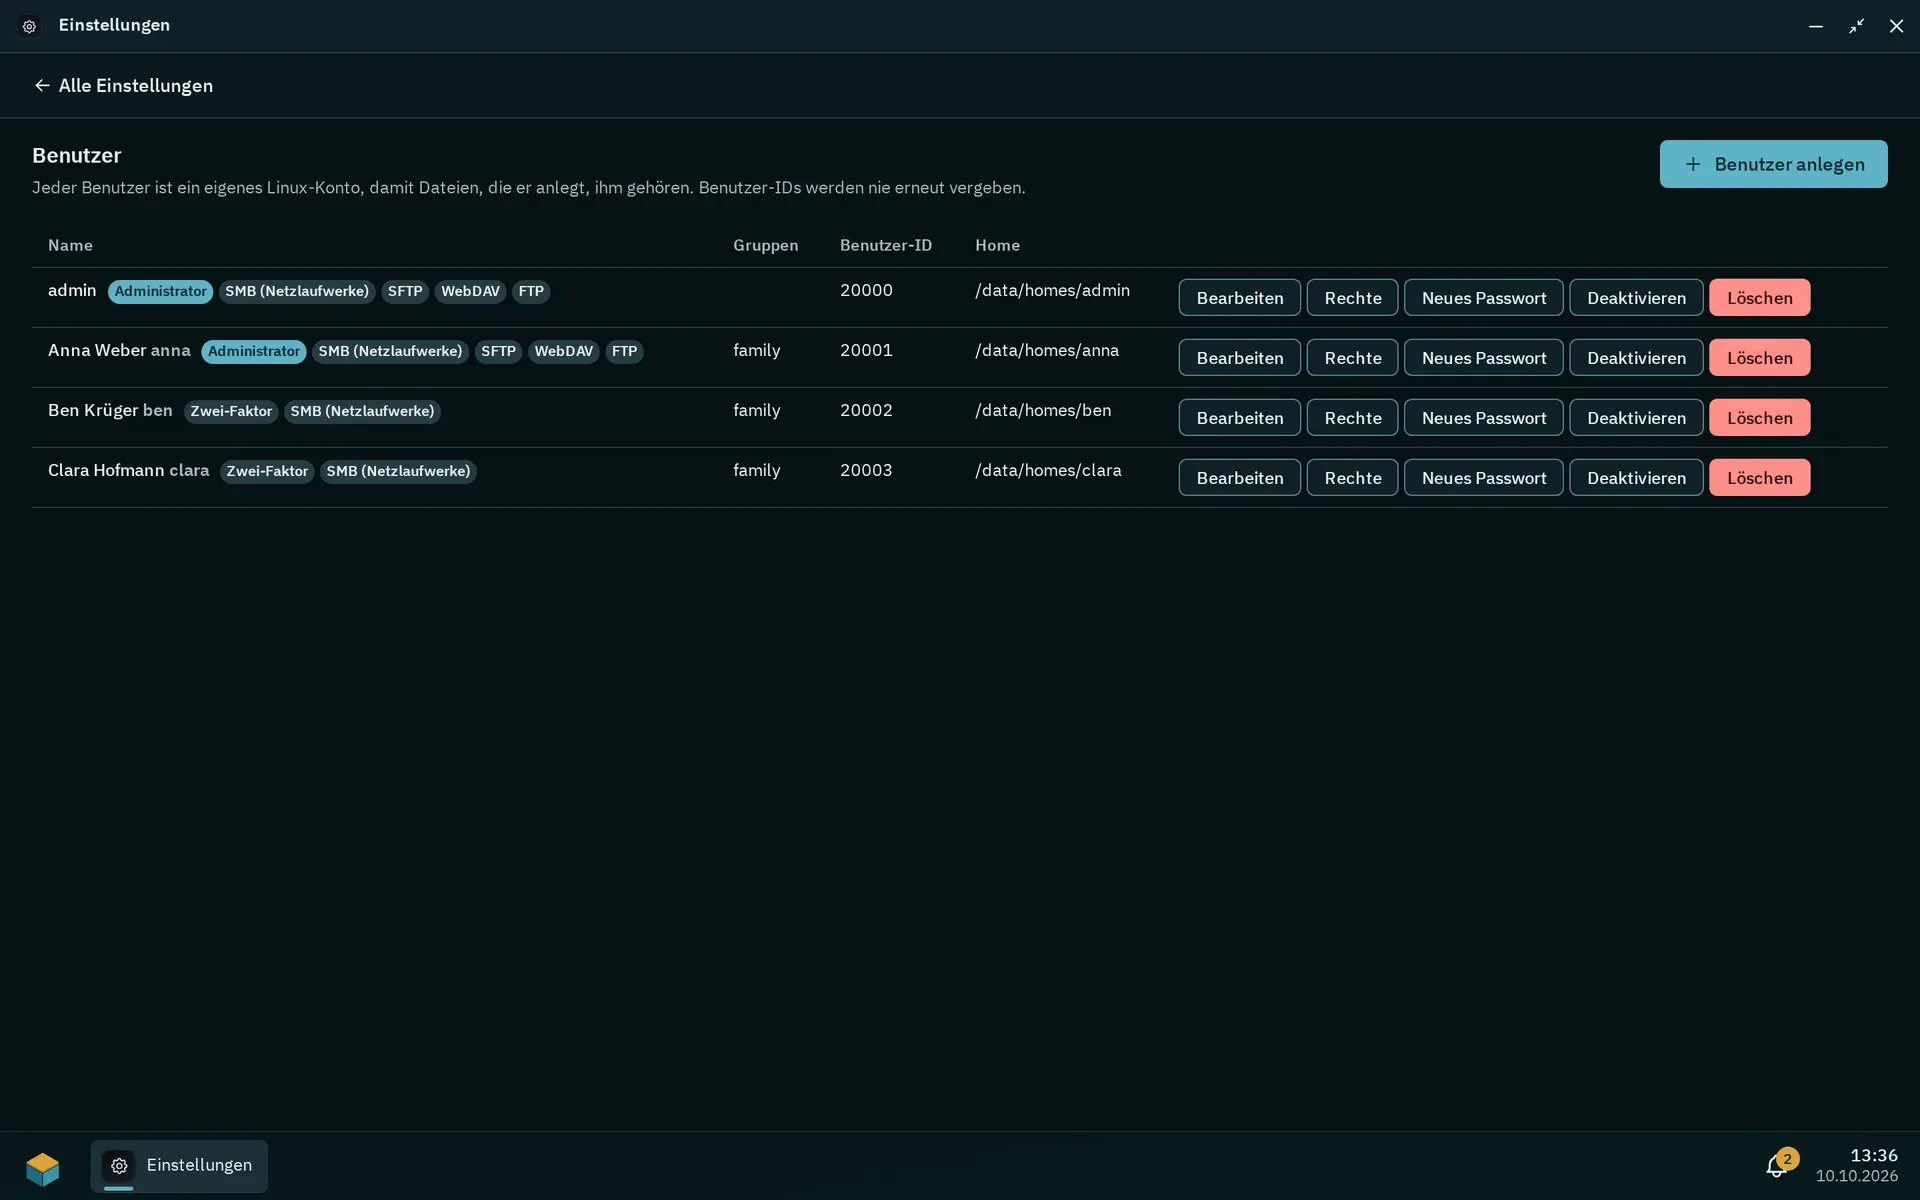This screenshot has width=1920, height=1200.
Task: Open Rechte for Anna Weber
Action: click(x=1352, y=358)
